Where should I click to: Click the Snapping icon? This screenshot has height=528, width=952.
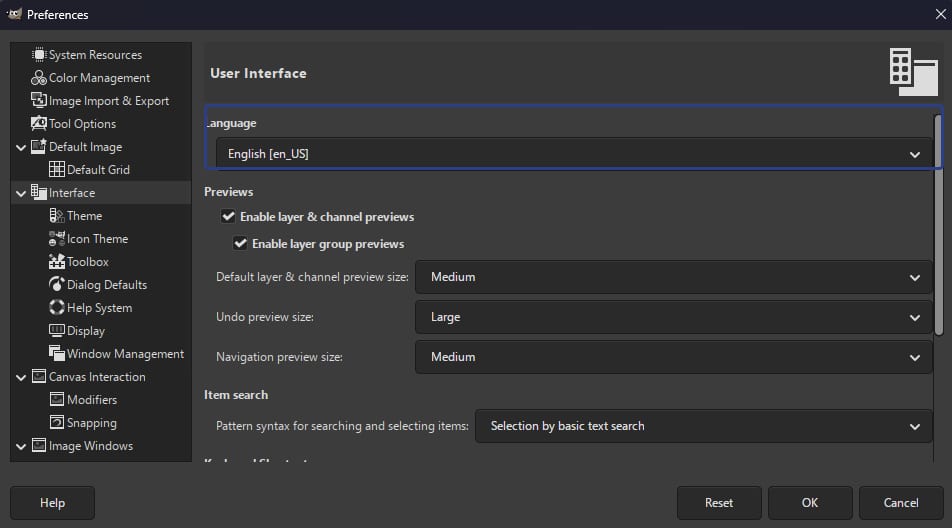(57, 422)
